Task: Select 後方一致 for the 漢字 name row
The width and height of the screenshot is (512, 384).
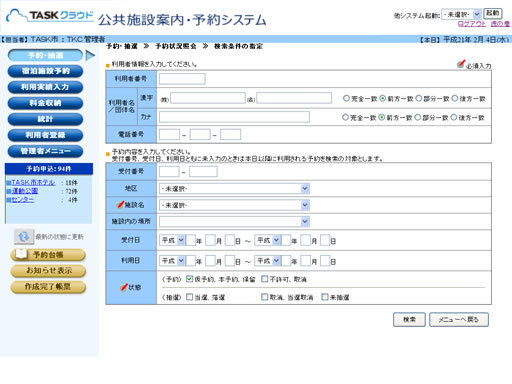Action: tap(455, 98)
